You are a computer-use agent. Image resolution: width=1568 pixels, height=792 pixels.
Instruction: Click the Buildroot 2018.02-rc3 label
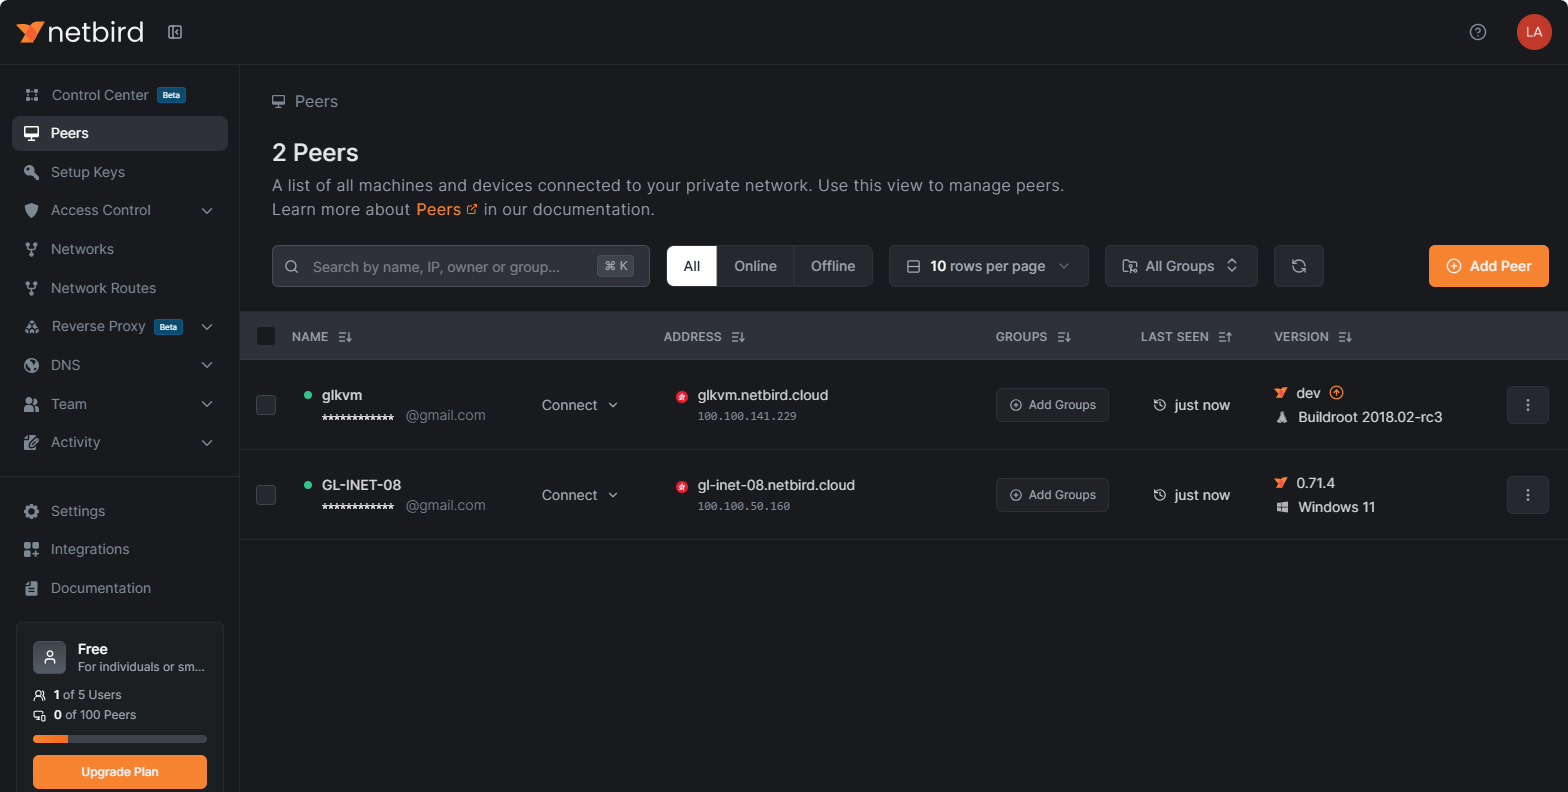1370,417
